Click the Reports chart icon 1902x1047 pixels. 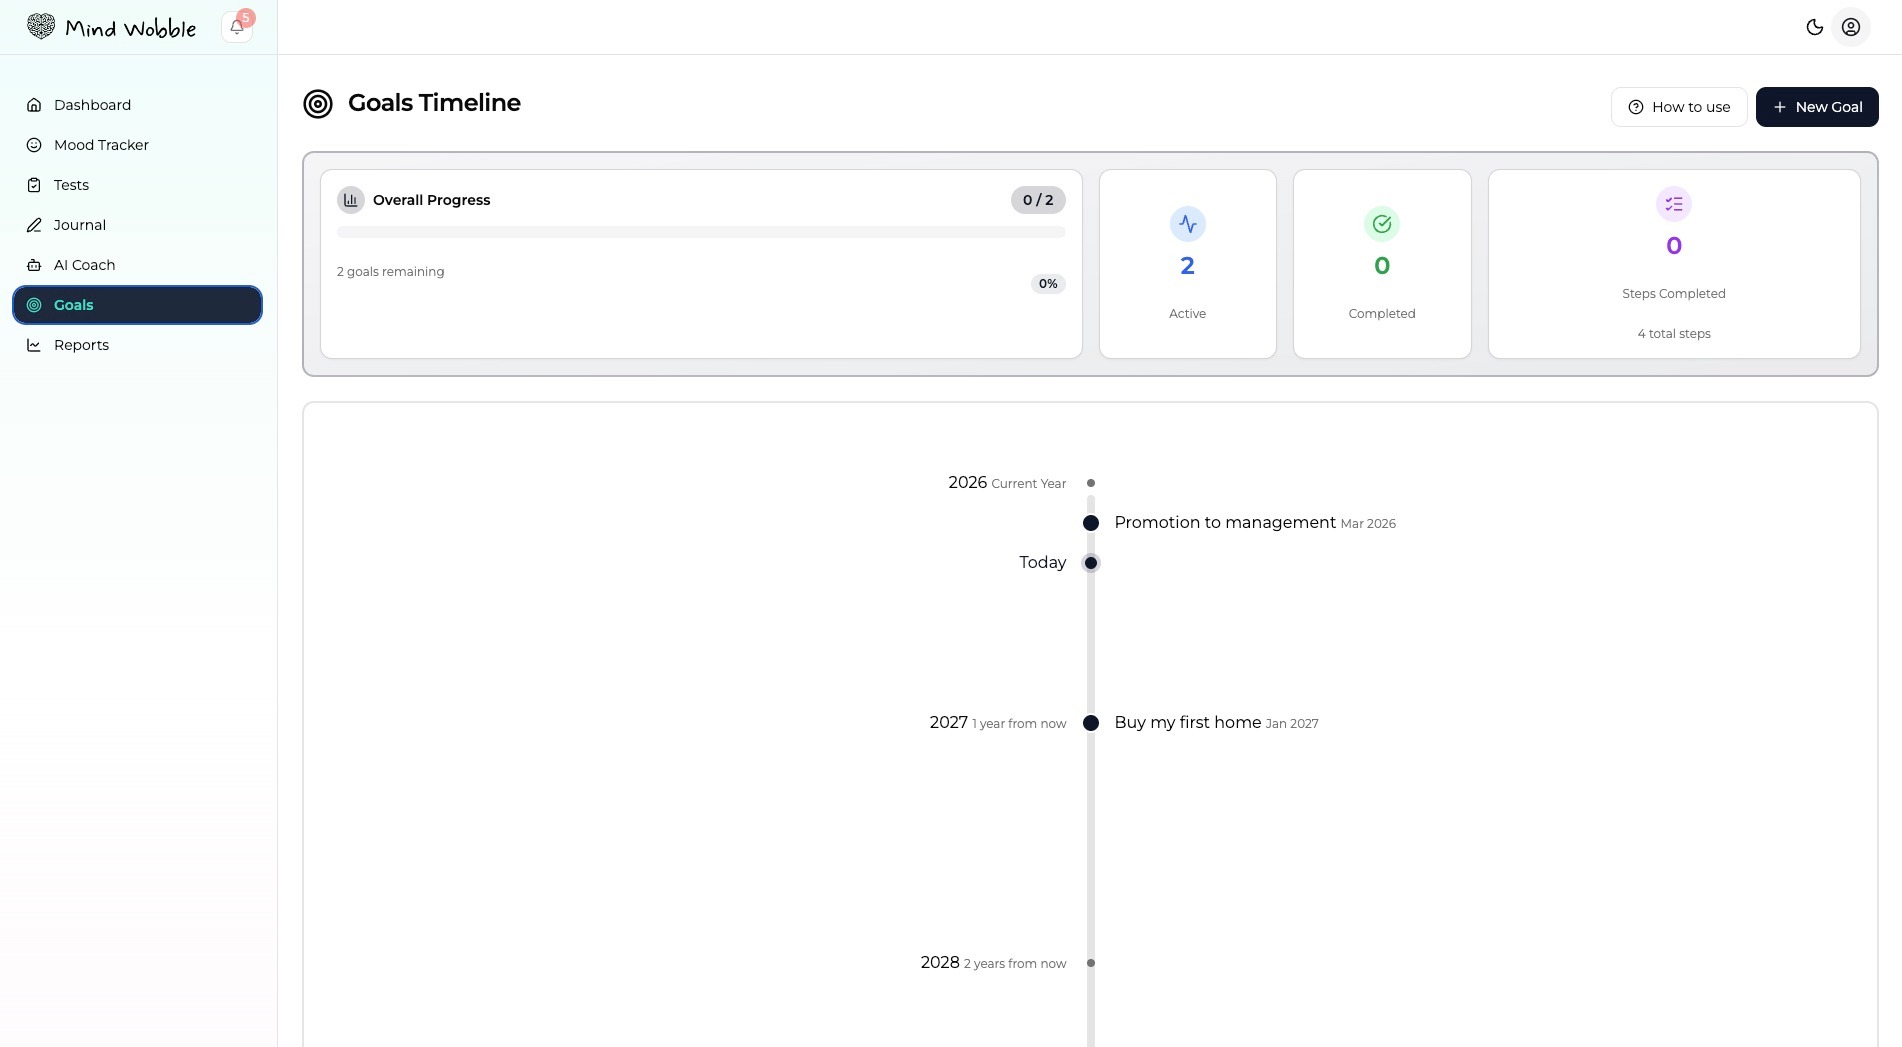tap(34, 345)
